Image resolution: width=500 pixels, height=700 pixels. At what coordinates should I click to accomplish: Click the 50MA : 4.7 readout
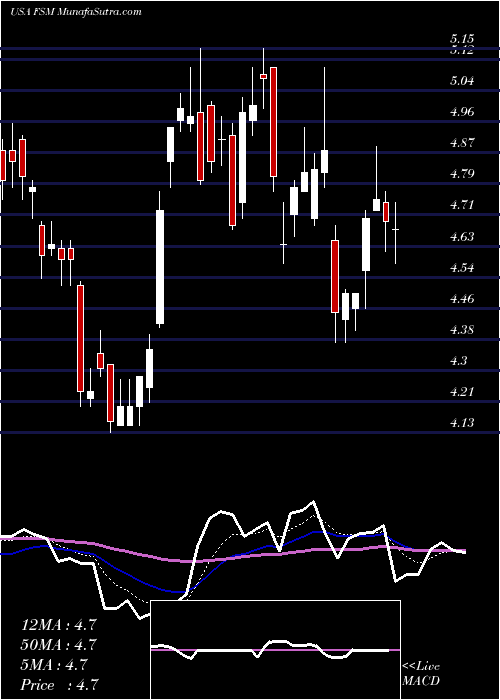coord(58,645)
